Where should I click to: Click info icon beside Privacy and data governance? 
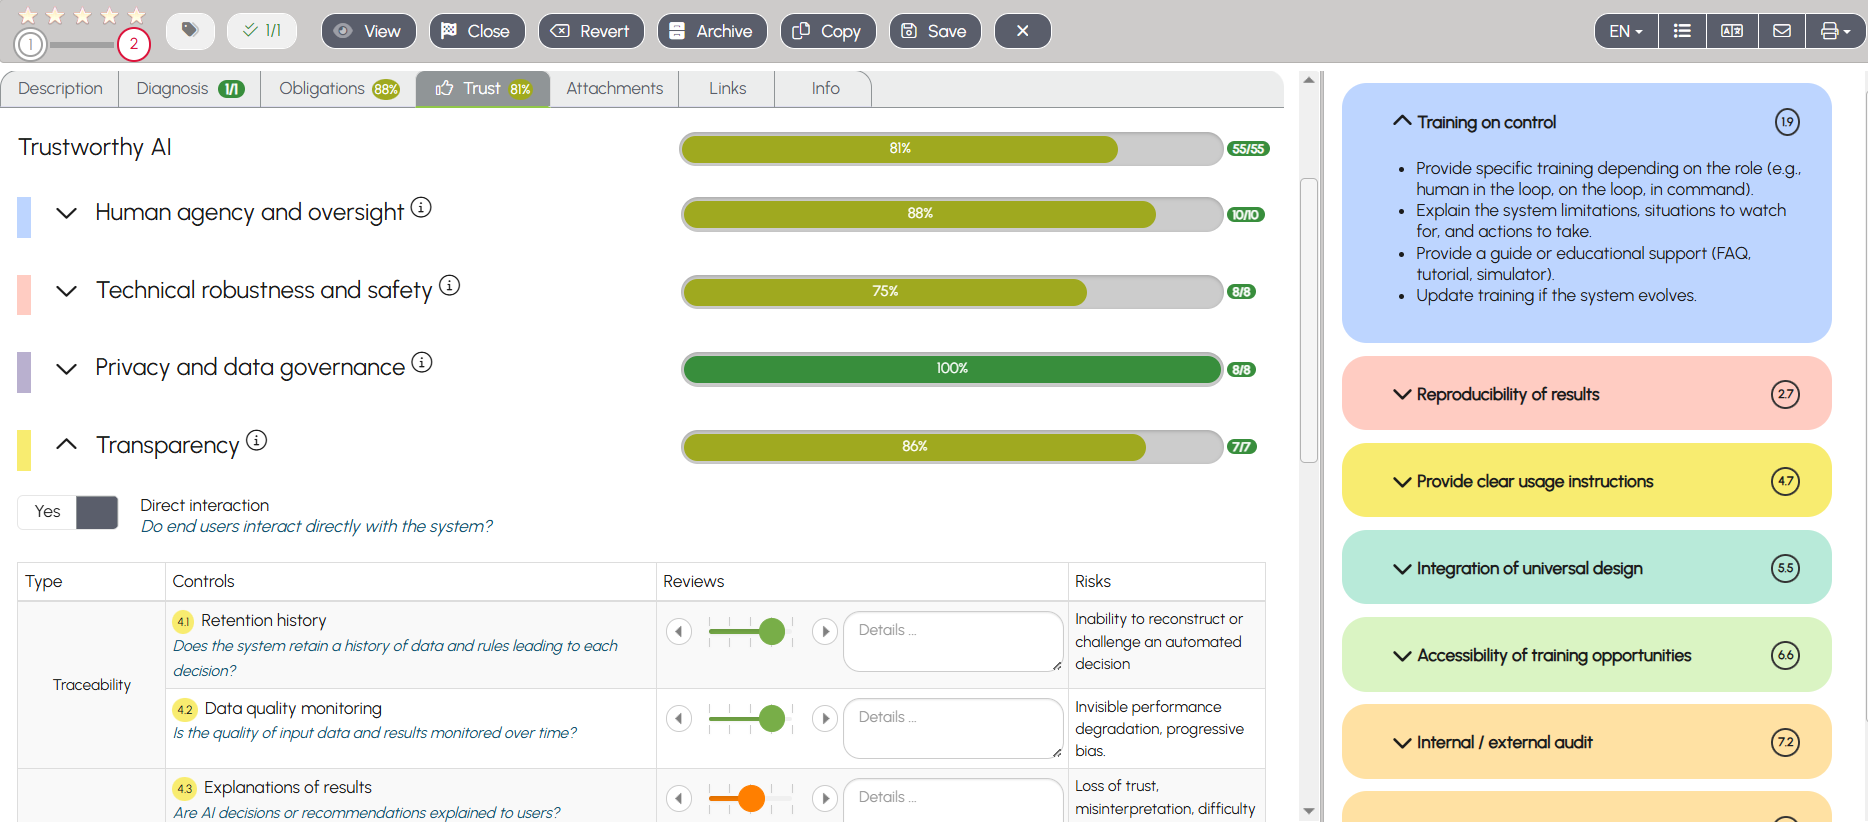(422, 362)
